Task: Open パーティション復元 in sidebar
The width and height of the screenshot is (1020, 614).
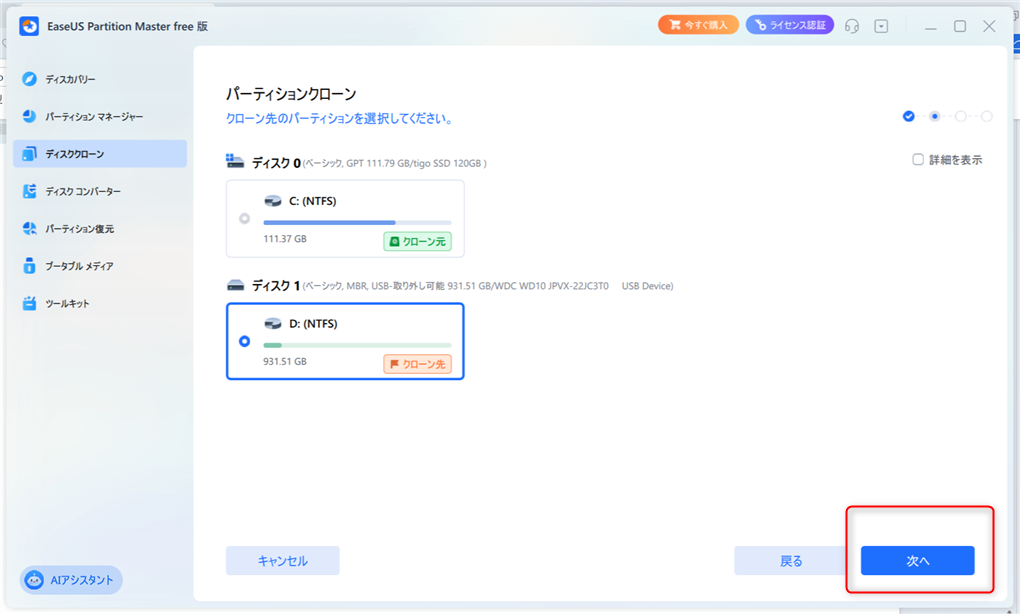Action: click(100, 229)
